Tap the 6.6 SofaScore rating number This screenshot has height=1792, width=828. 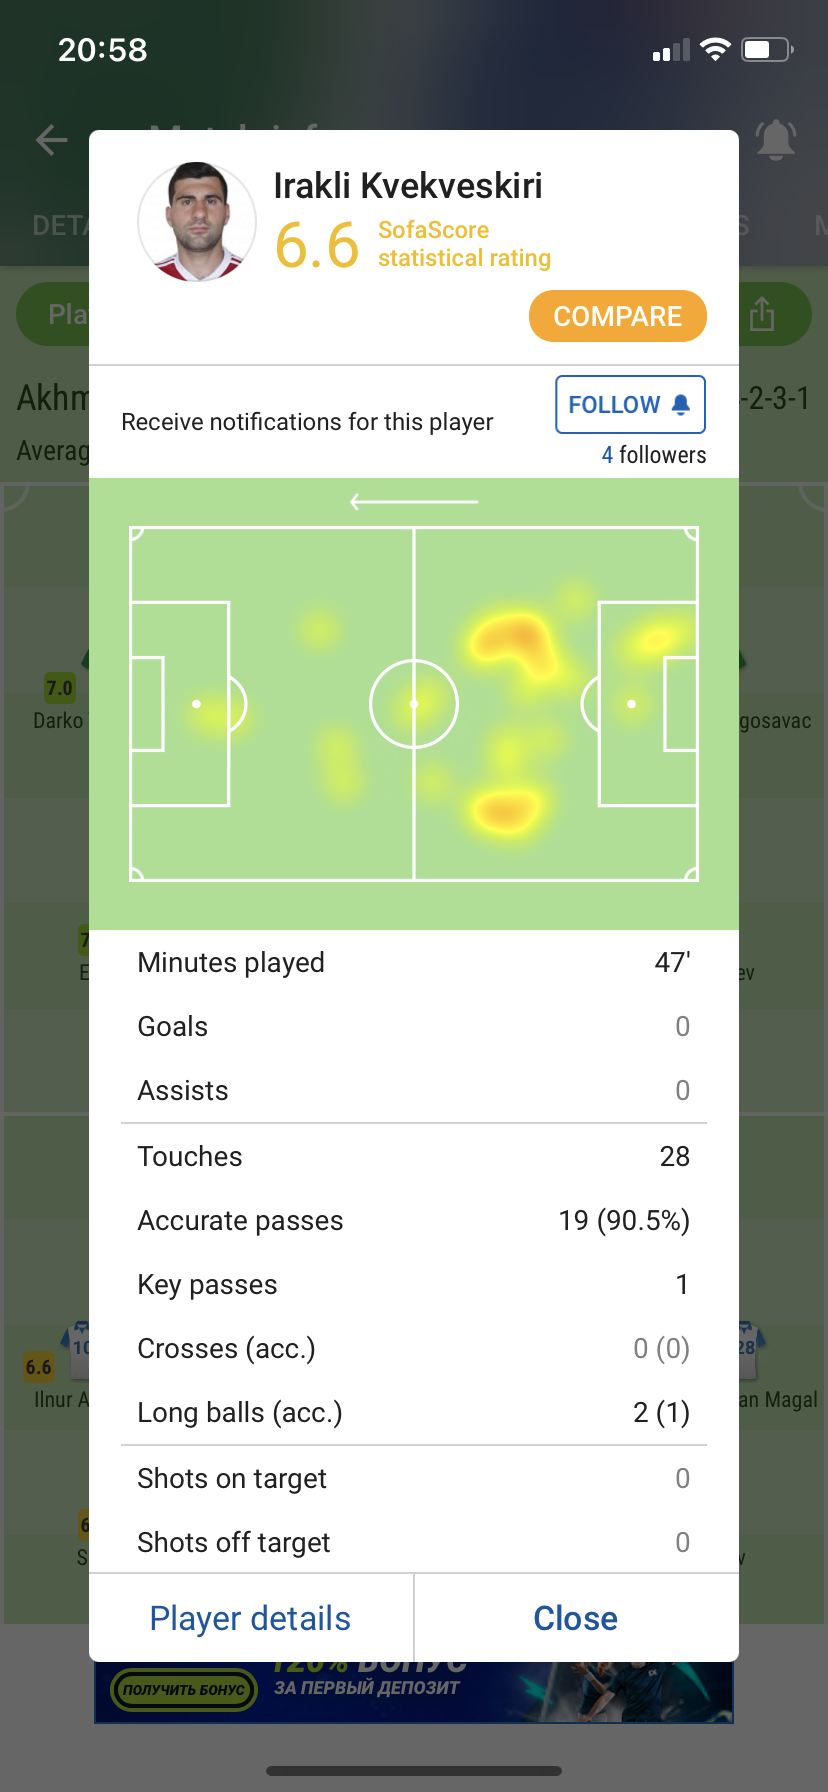pos(317,246)
